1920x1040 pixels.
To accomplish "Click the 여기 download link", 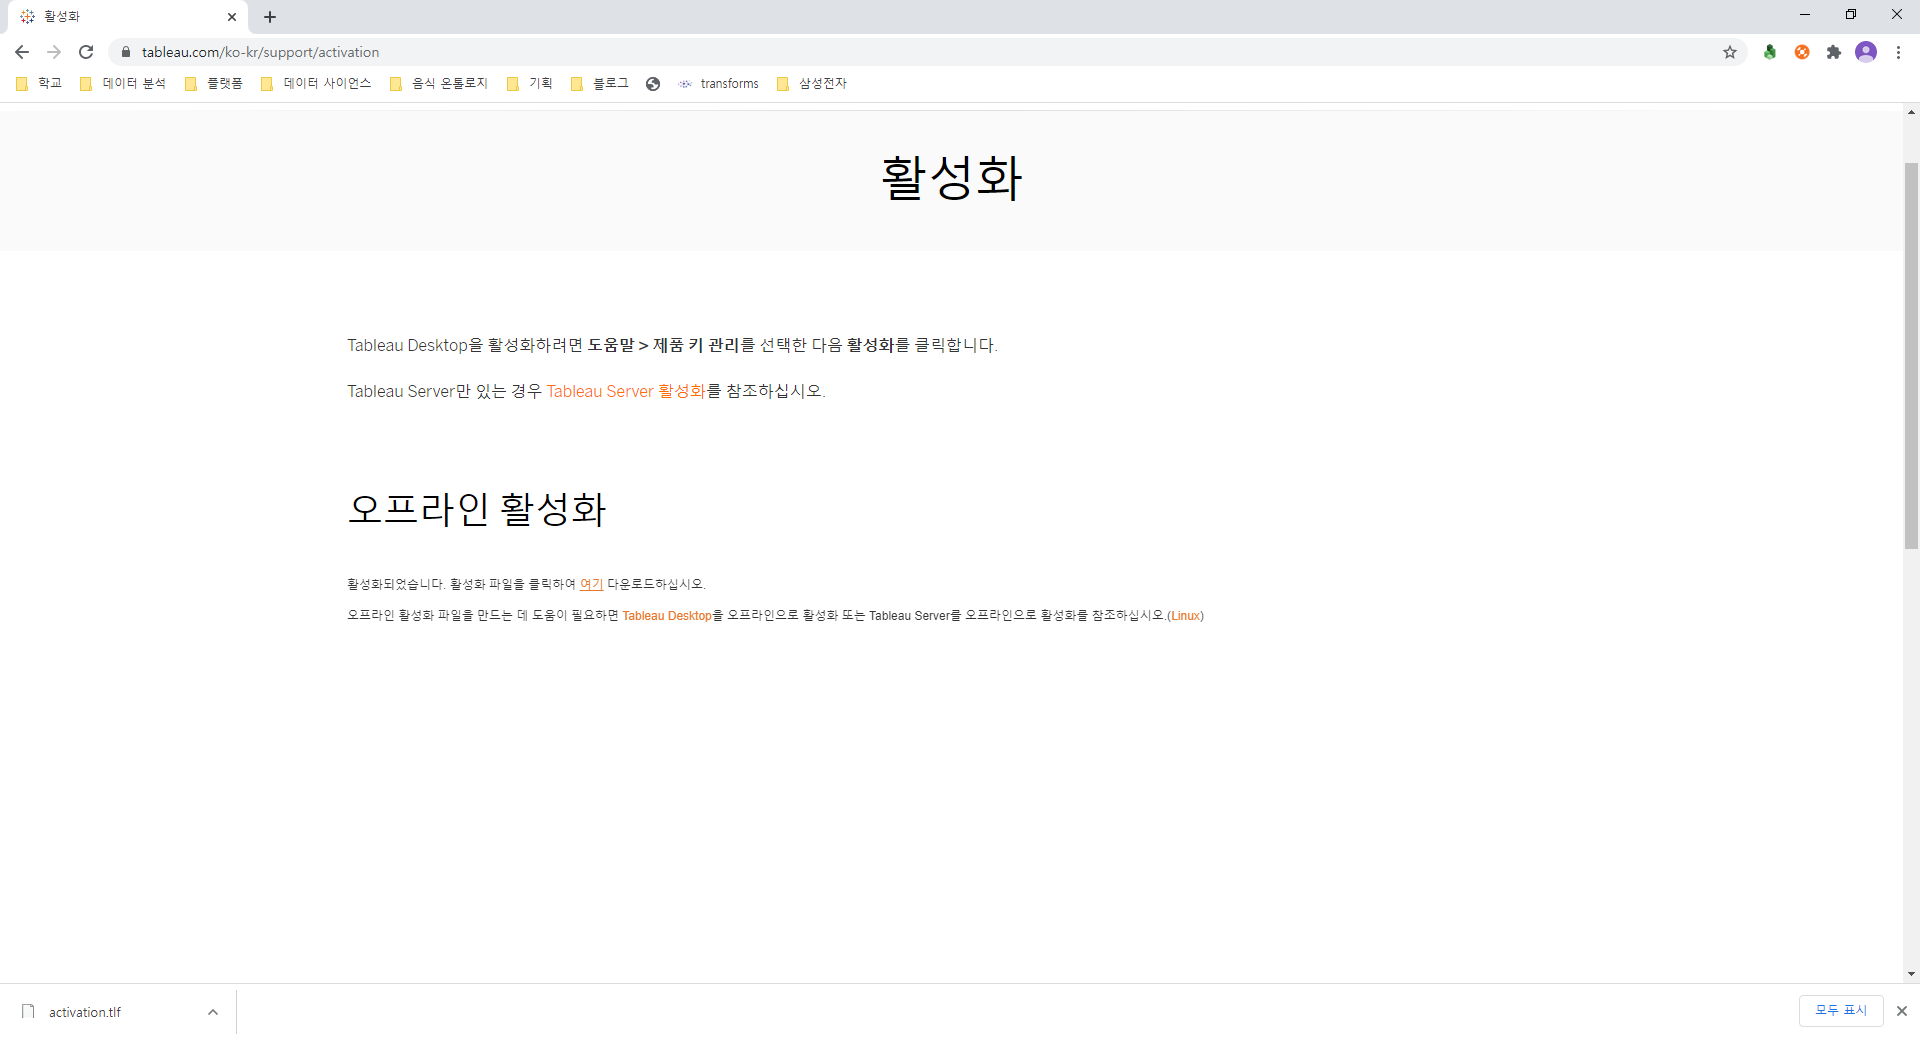I will tap(591, 584).
